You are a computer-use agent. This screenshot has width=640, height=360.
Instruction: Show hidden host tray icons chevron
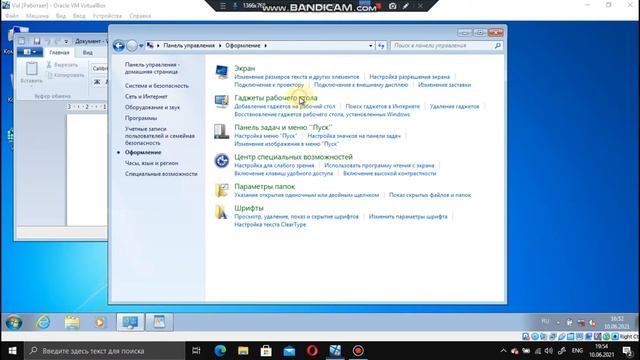click(503, 351)
